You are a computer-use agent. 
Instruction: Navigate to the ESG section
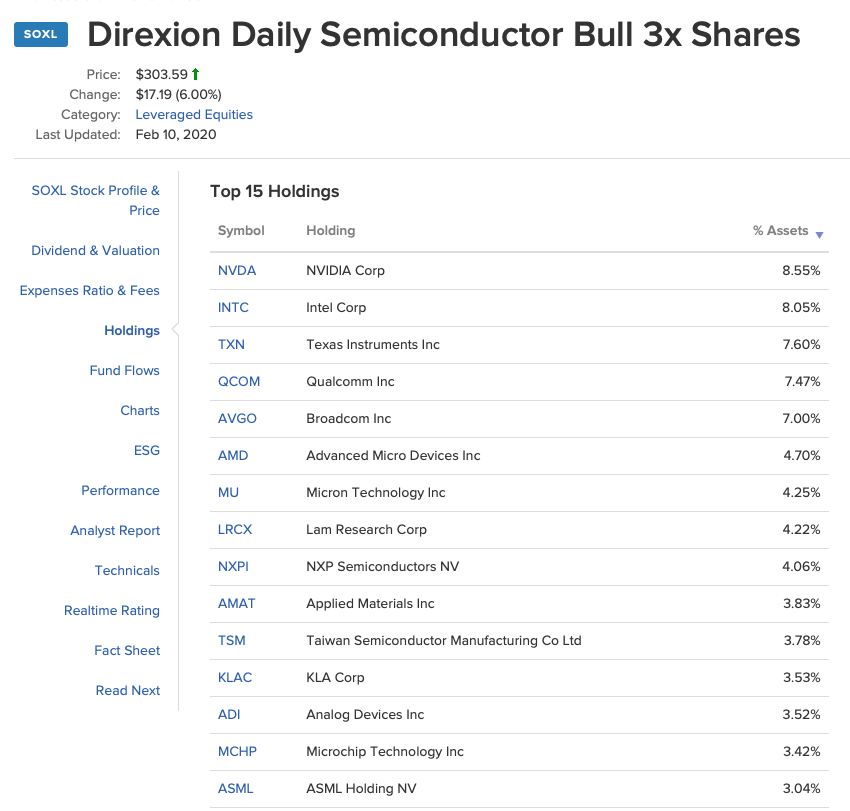146,451
